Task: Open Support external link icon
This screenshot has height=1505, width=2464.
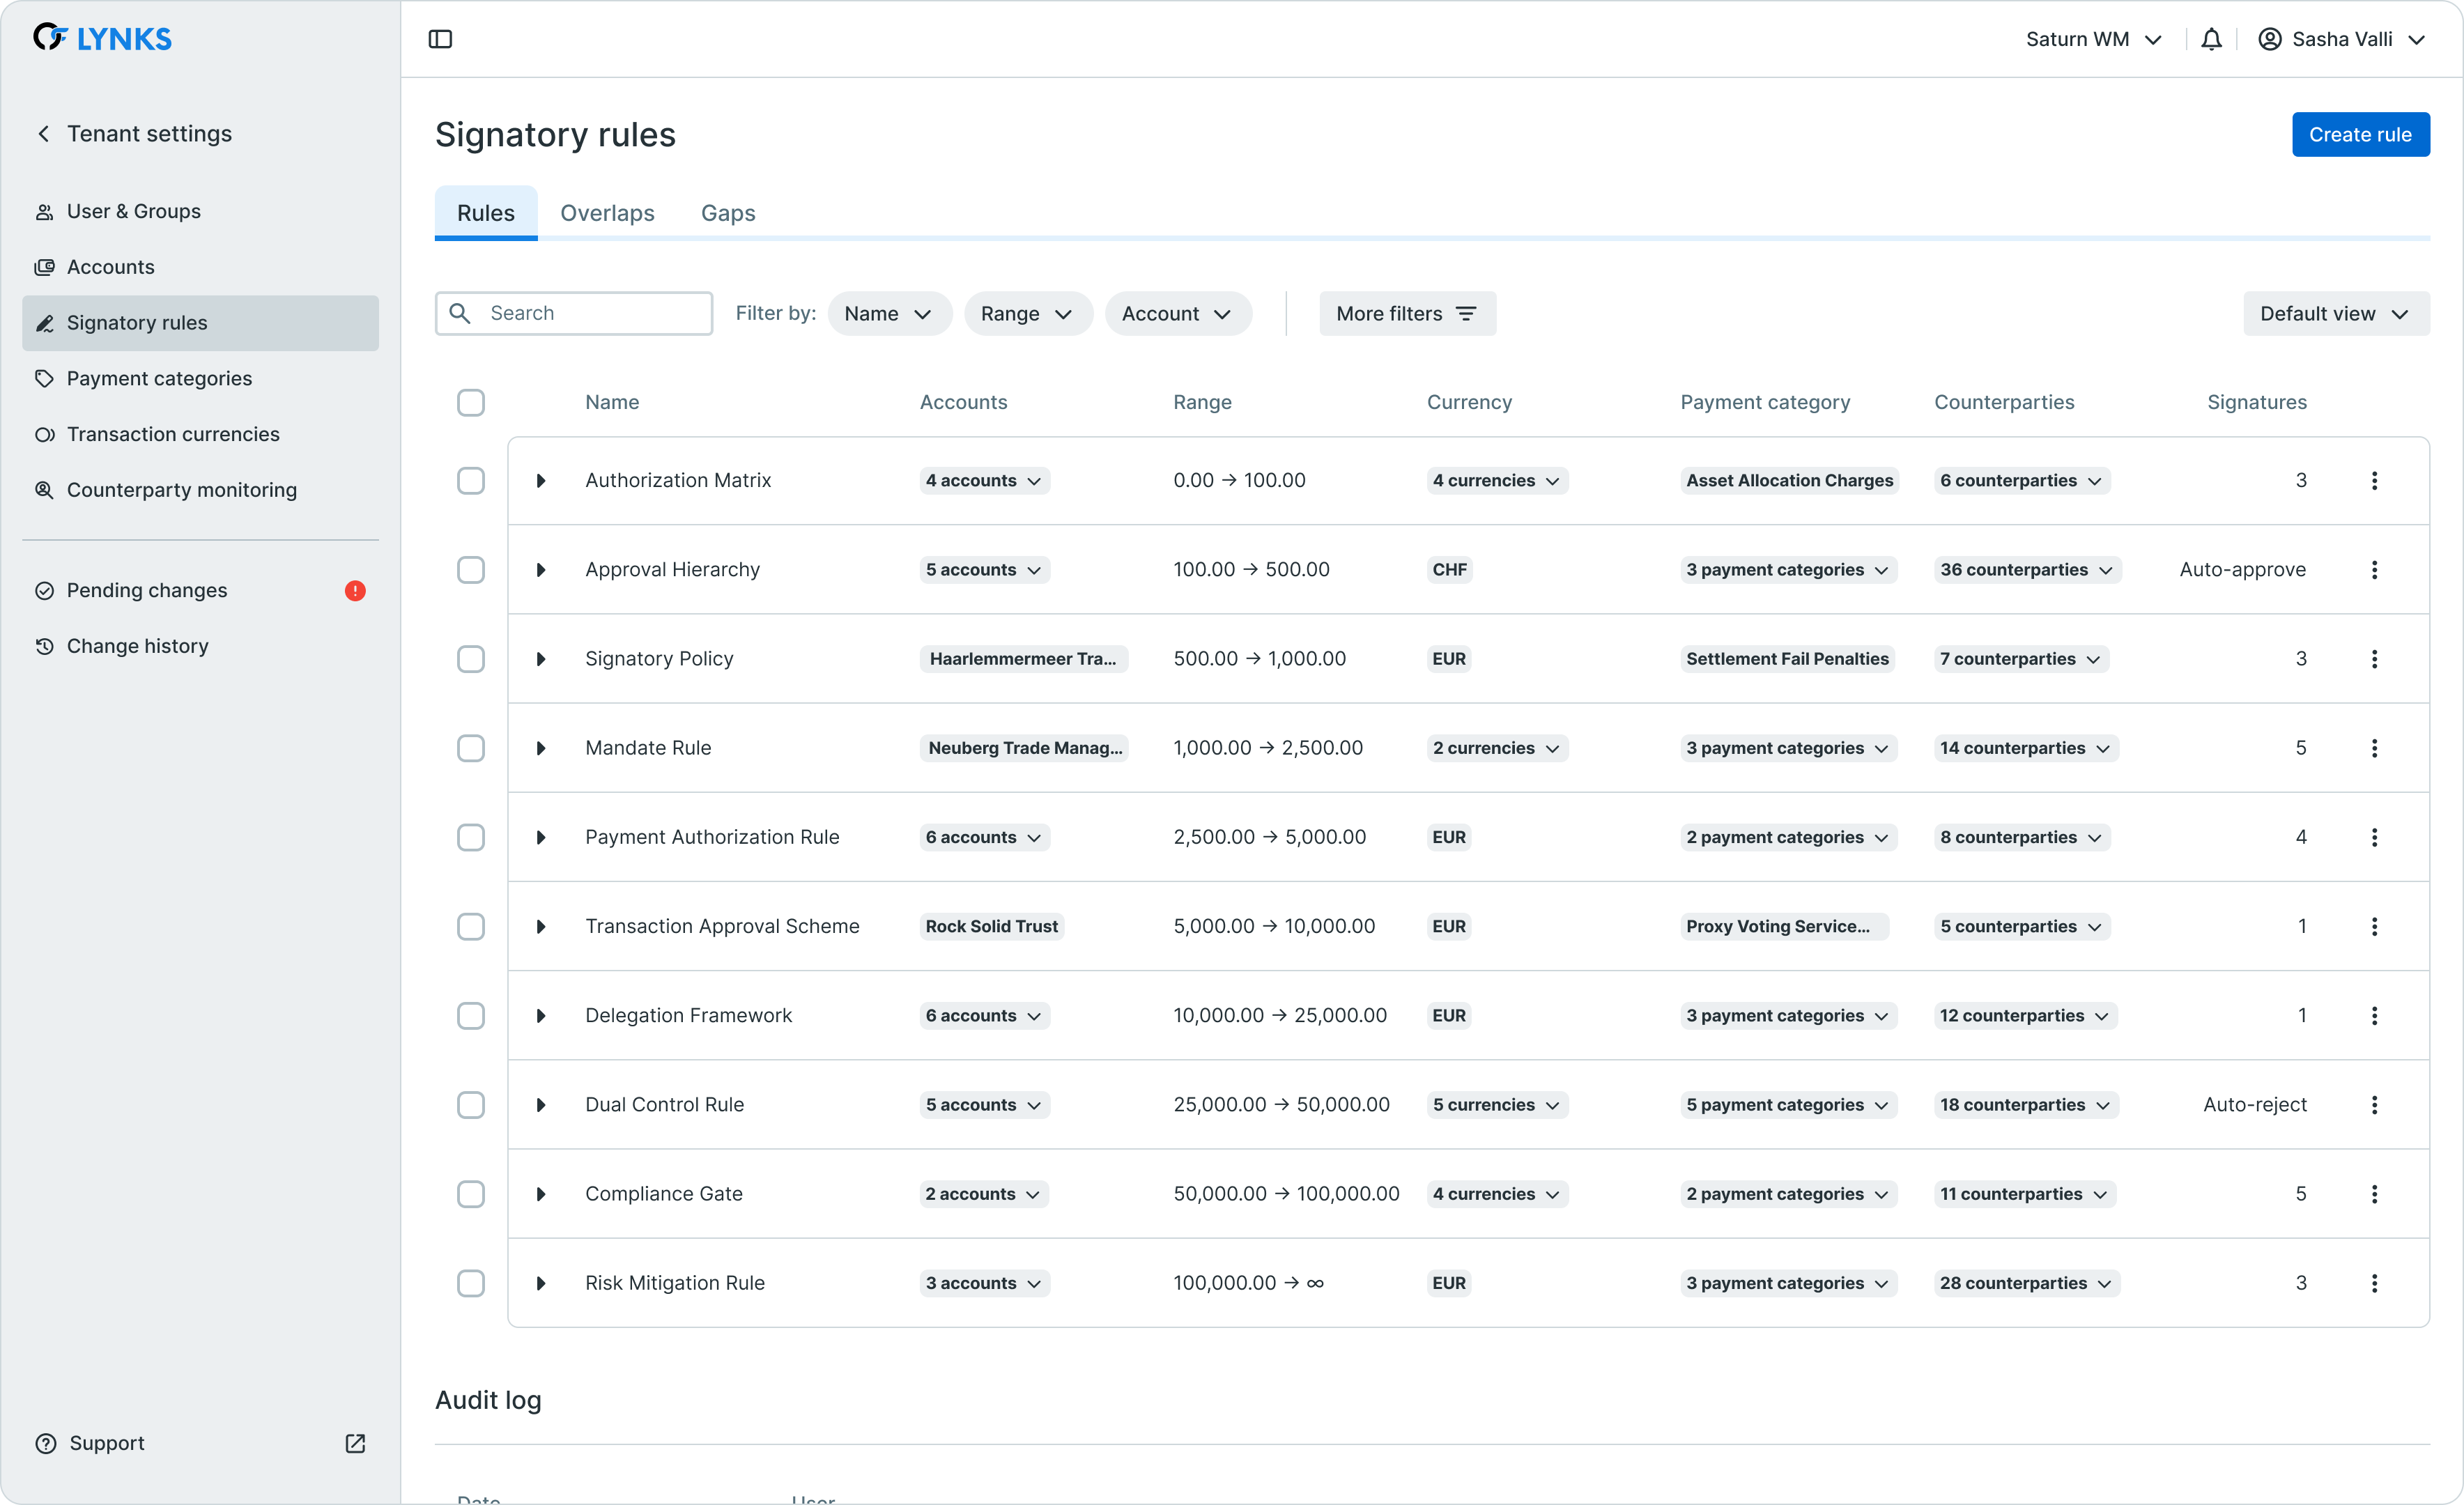Action: [x=355, y=1443]
